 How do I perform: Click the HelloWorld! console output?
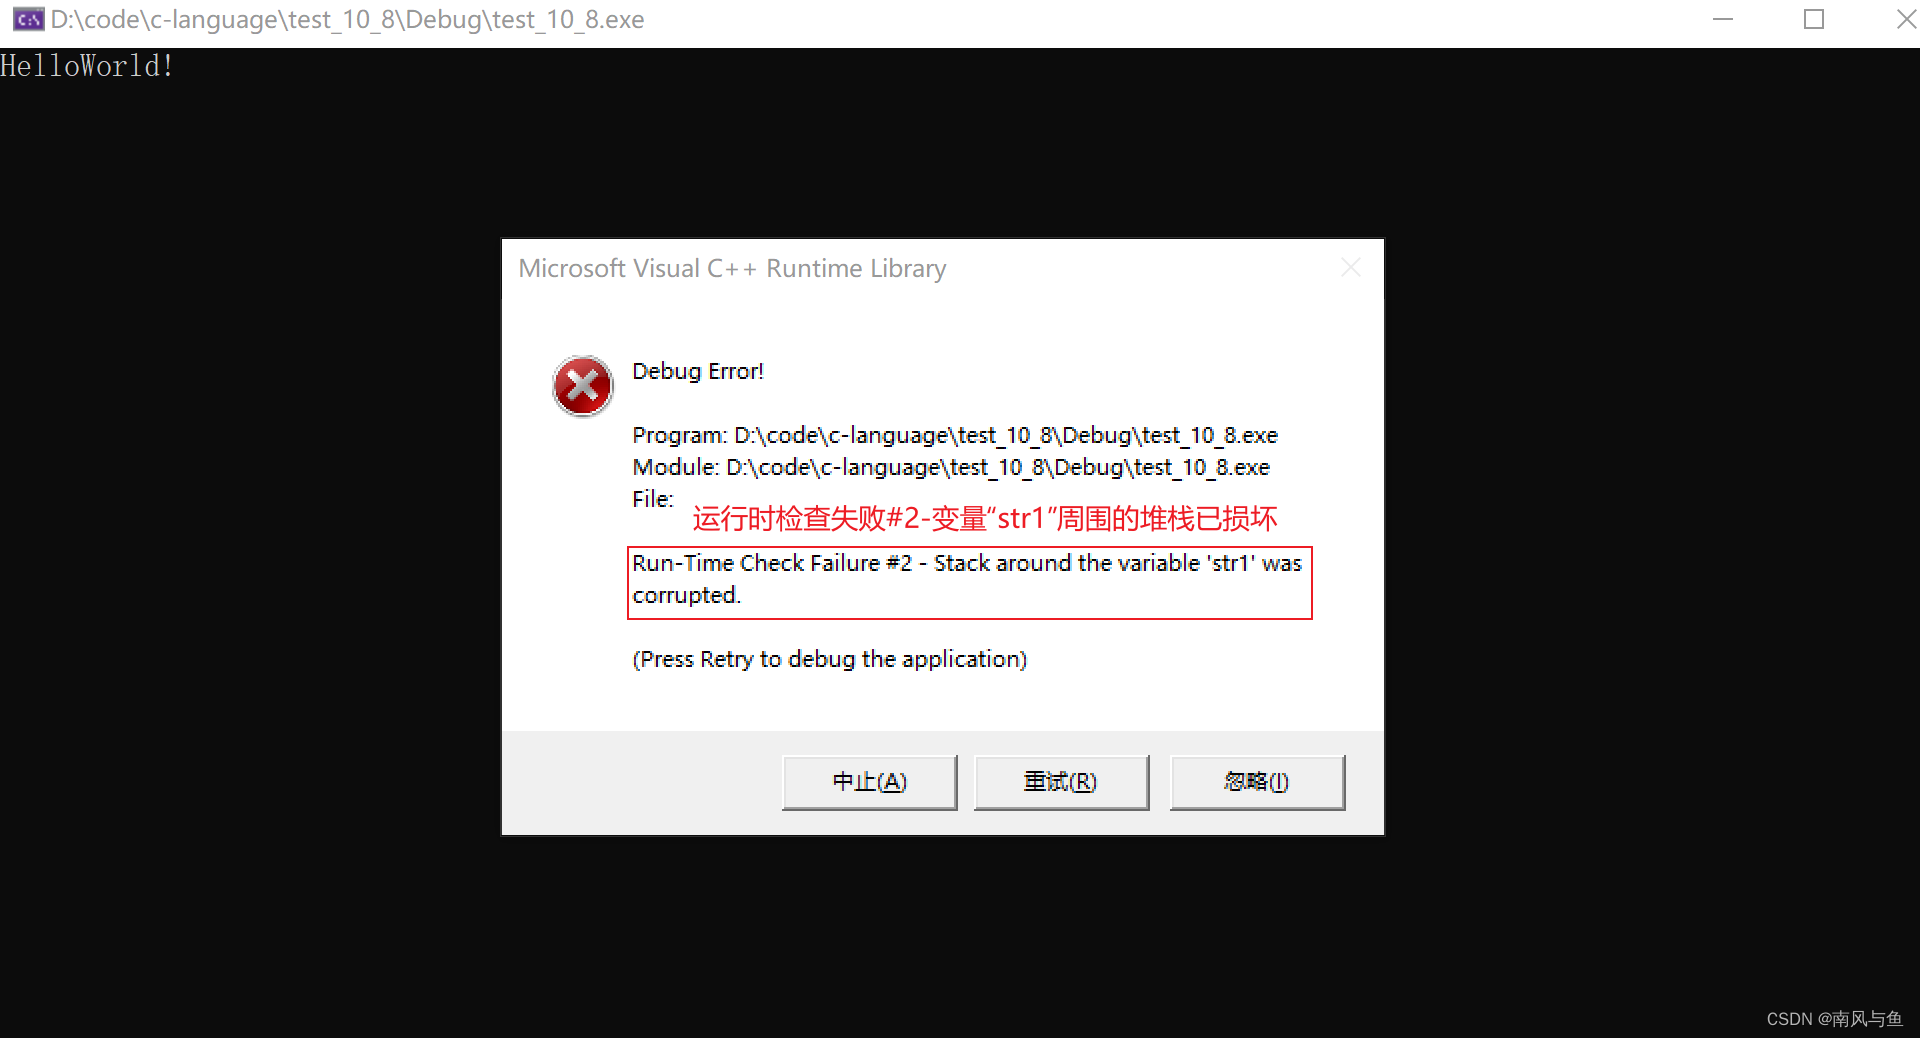87,66
